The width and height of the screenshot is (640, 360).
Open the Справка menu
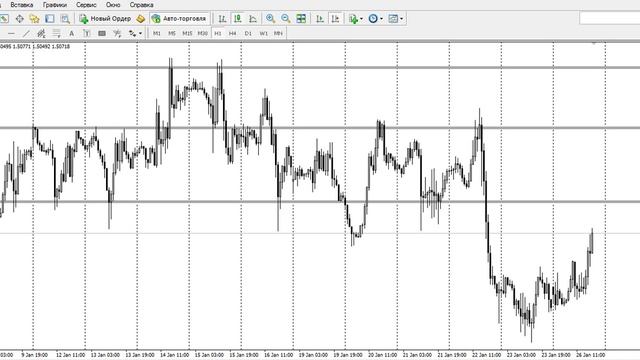(x=141, y=5)
